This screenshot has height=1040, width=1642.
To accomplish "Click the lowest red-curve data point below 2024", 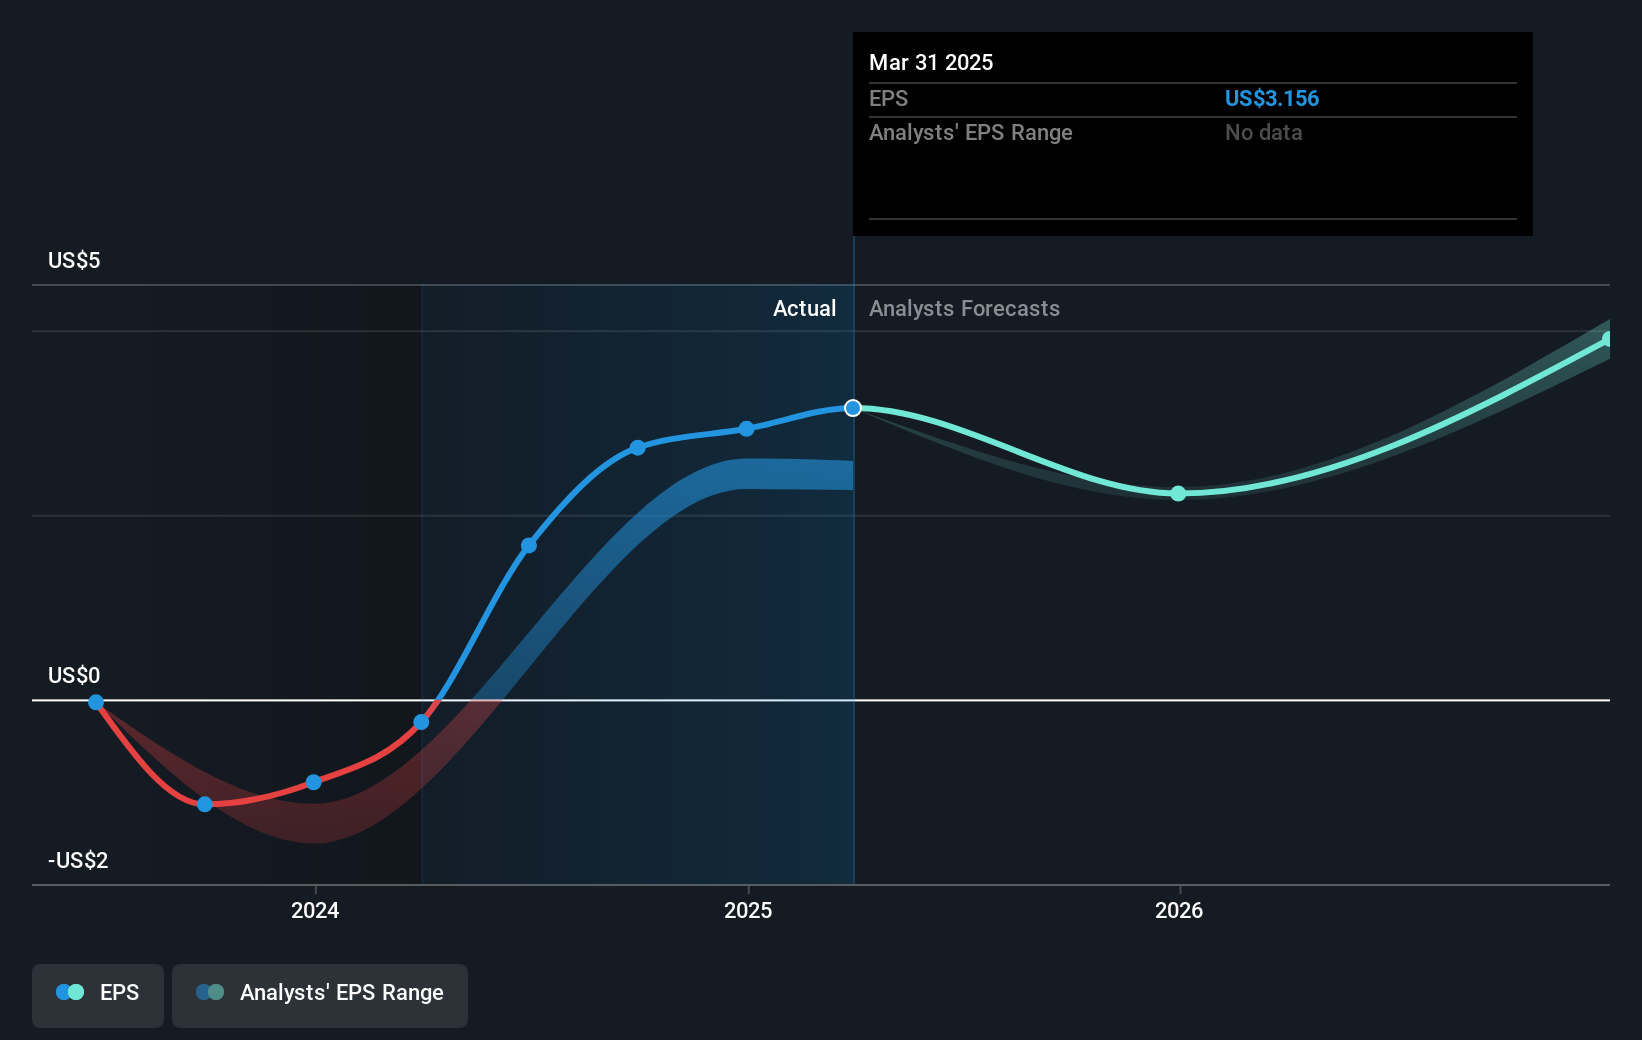I will coord(204,804).
